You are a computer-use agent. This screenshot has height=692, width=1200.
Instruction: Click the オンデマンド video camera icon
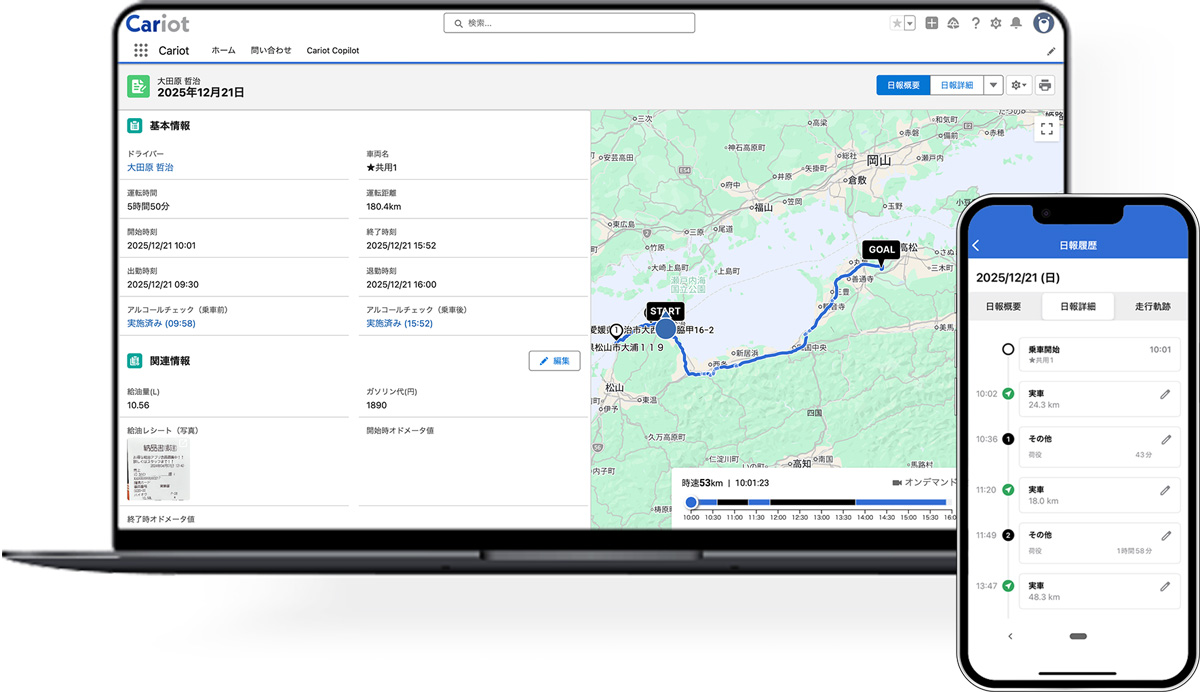click(x=897, y=482)
